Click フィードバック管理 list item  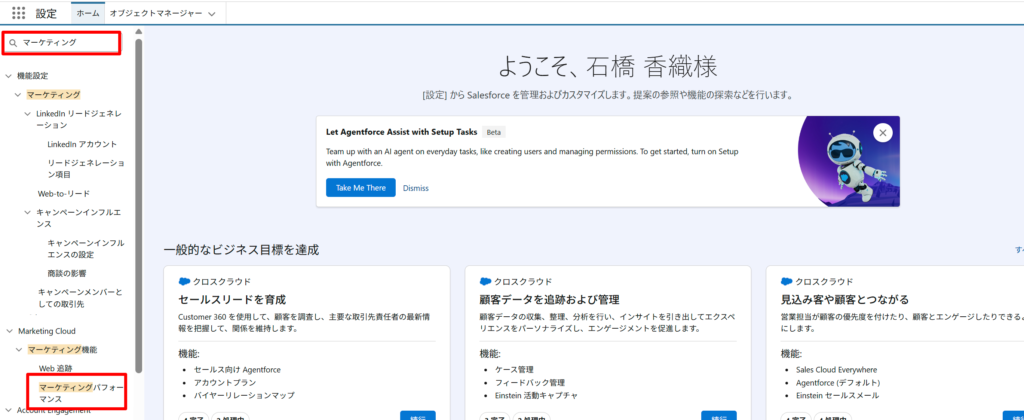click(530, 383)
